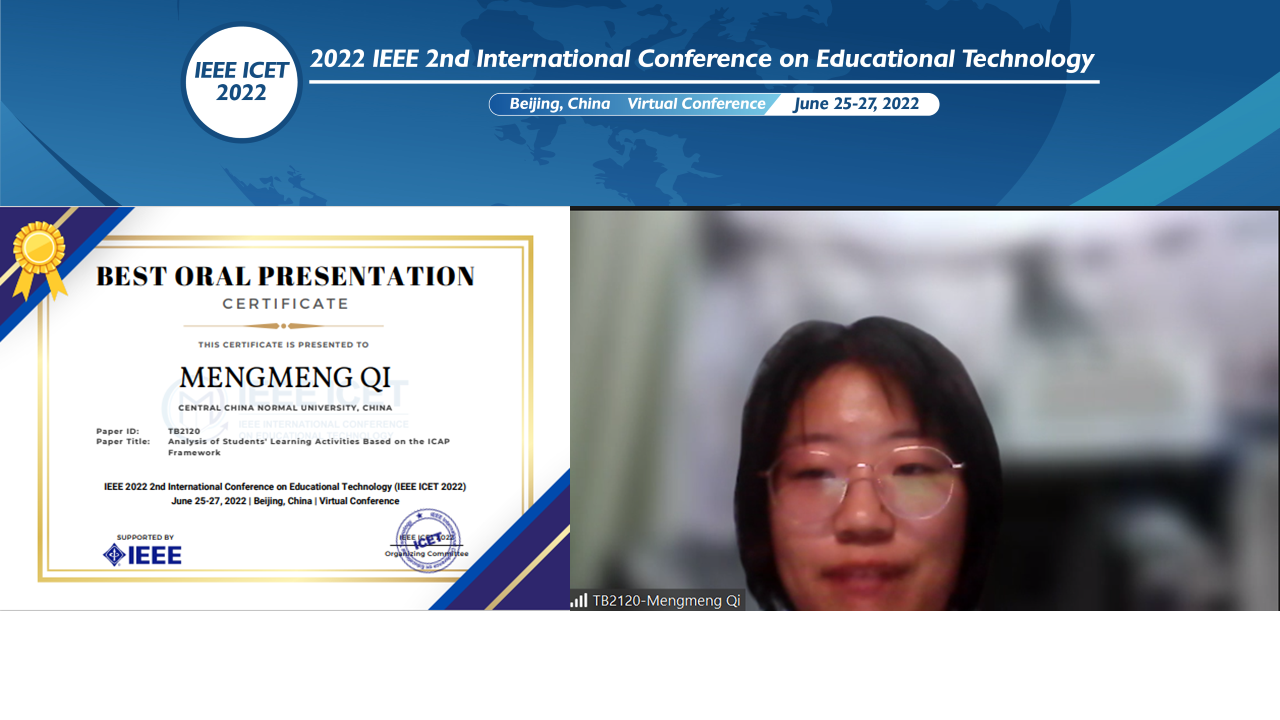Click 'CENTRAL CHINA NORMAL UNIVERSITY, CHINA' text
Screen dimensions: 1280x720
tap(285, 408)
